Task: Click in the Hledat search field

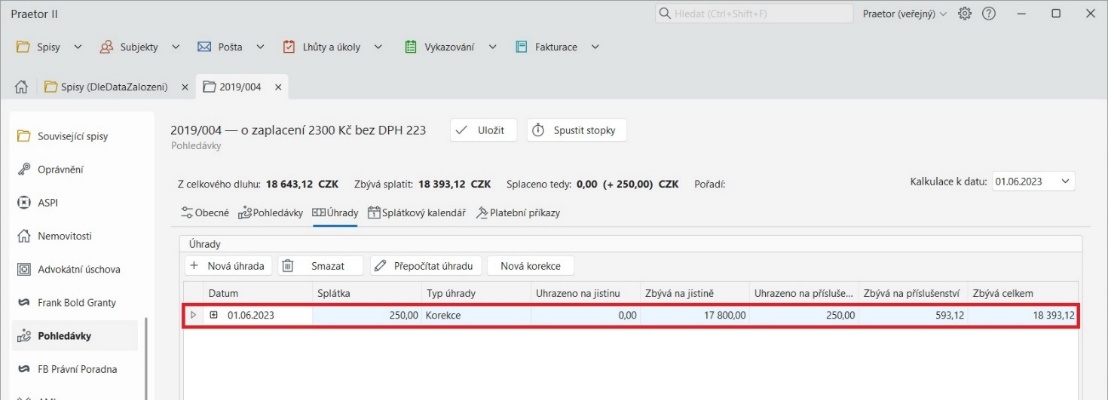Action: (x=753, y=13)
